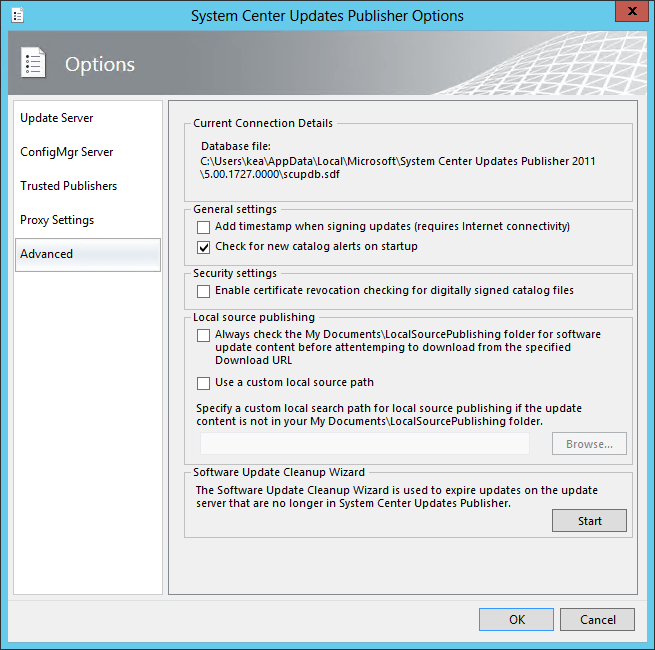Tick Always check the LocalSourcePublishing folder checkbox
Screen dimensions: 655x650
203,335
